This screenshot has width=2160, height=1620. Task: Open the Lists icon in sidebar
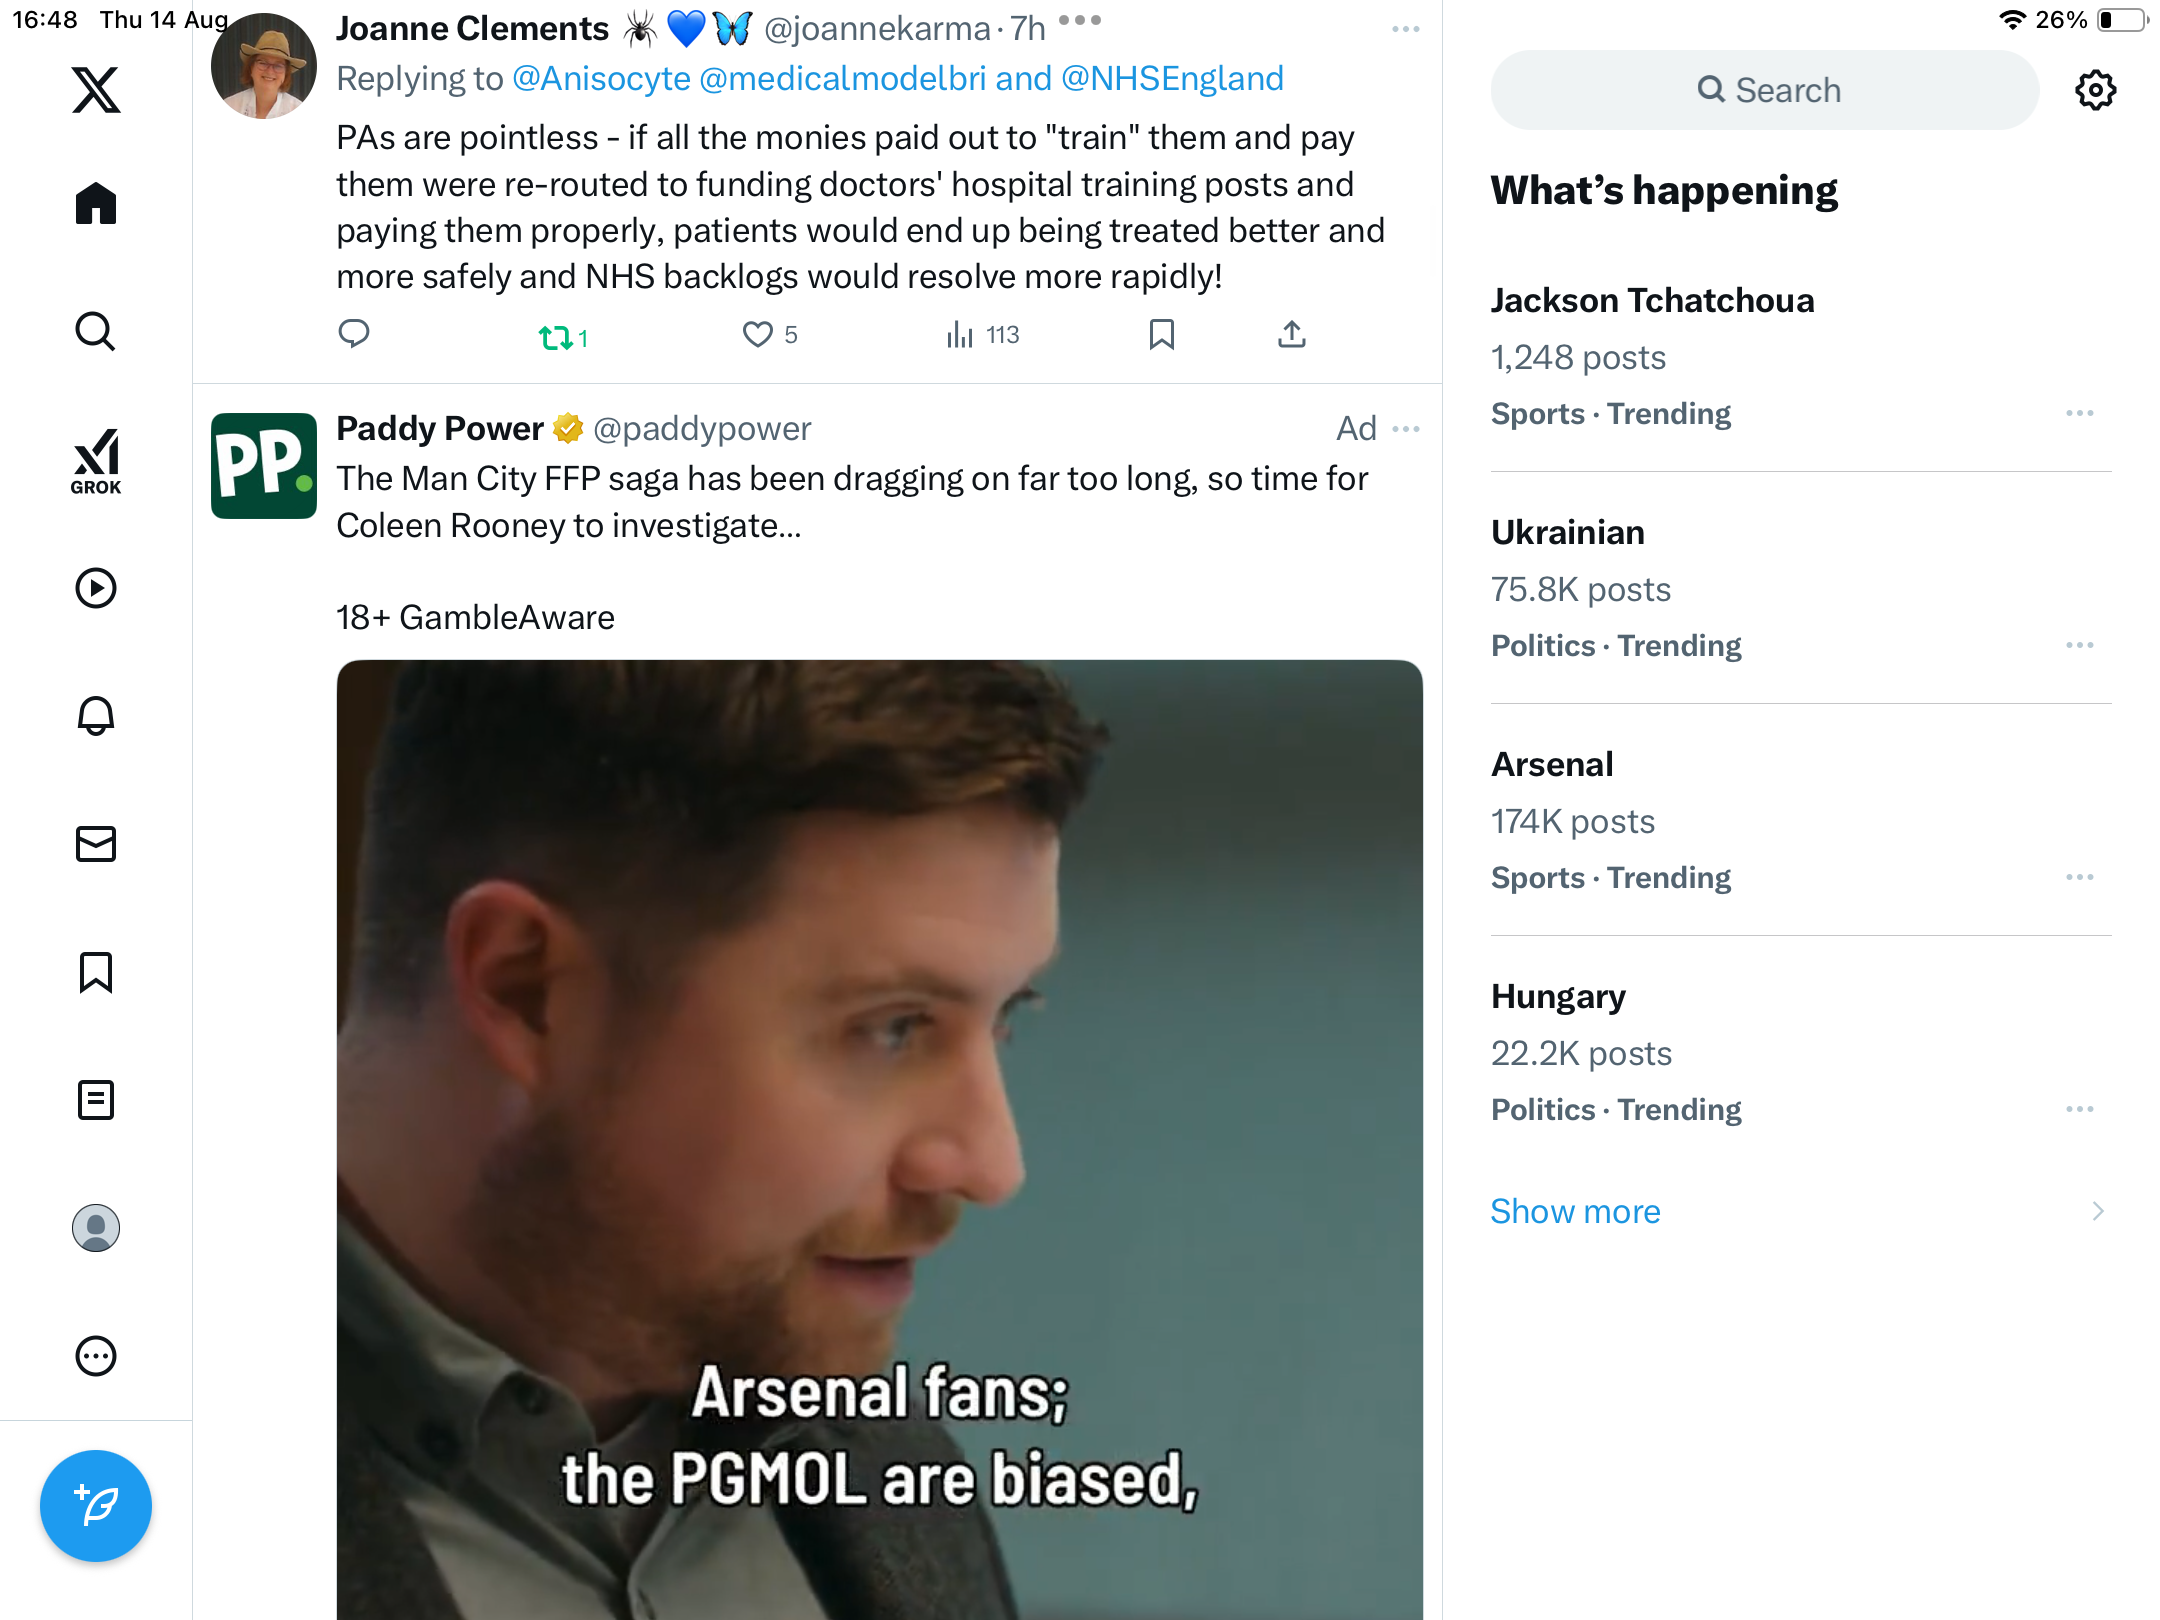click(96, 1100)
